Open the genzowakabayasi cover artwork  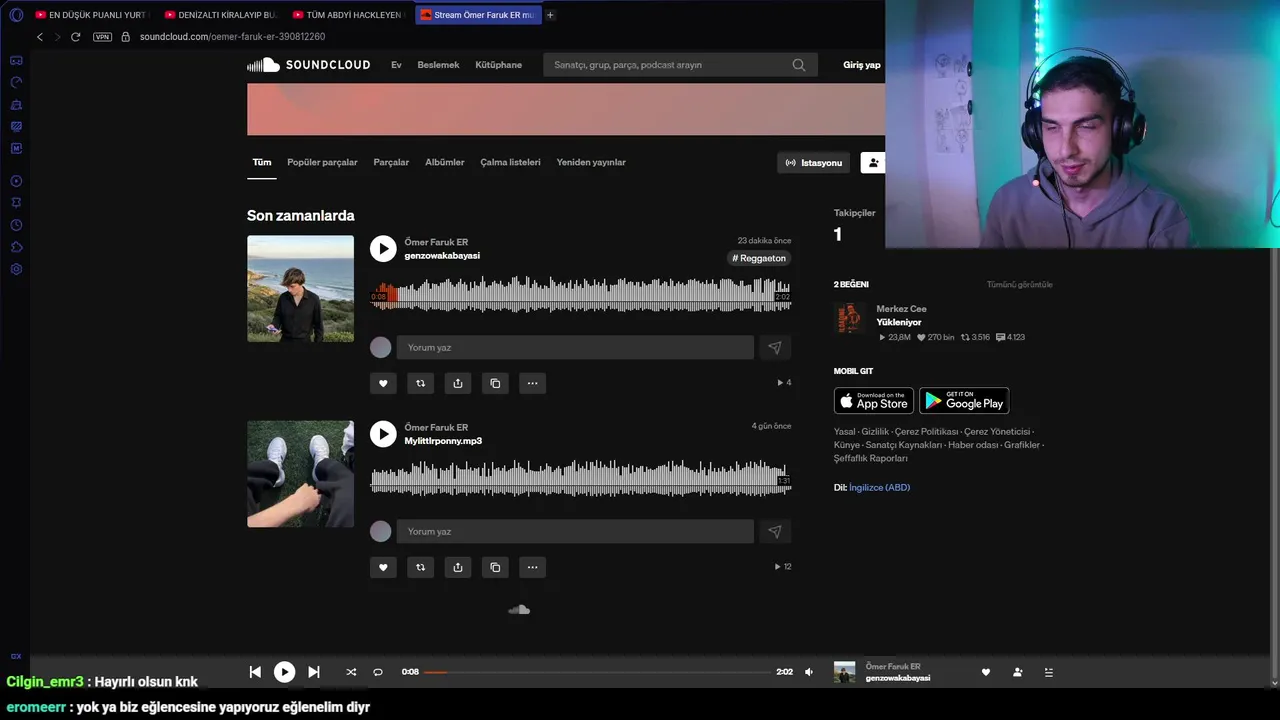(x=300, y=289)
